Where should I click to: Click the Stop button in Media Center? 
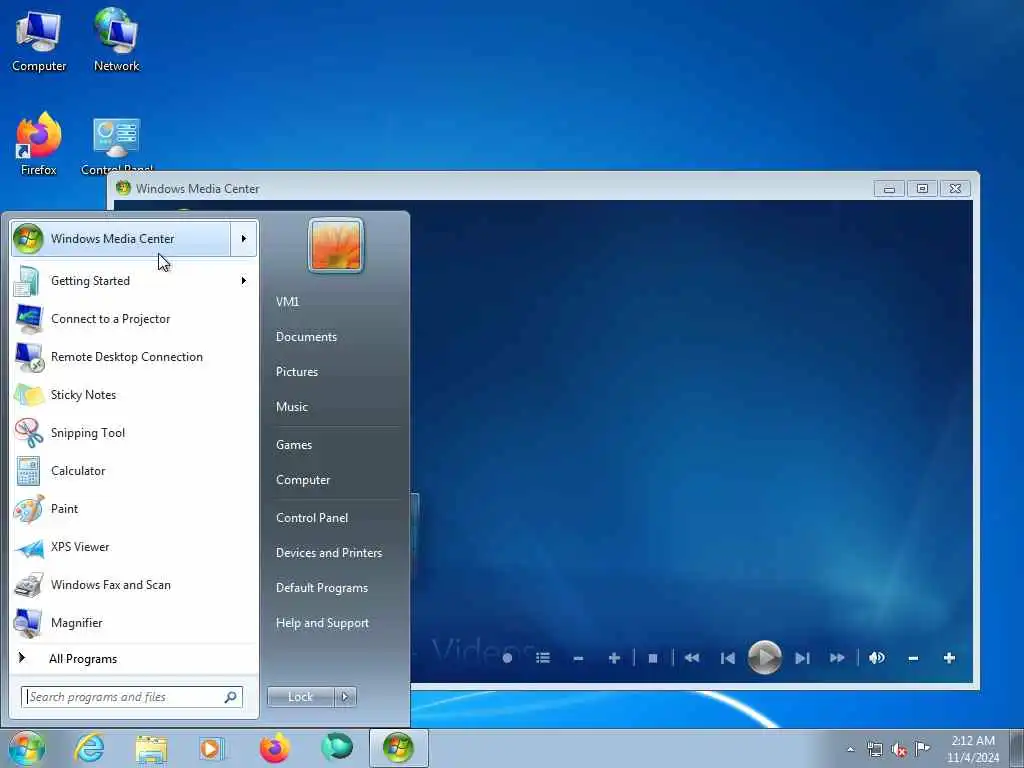(652, 658)
